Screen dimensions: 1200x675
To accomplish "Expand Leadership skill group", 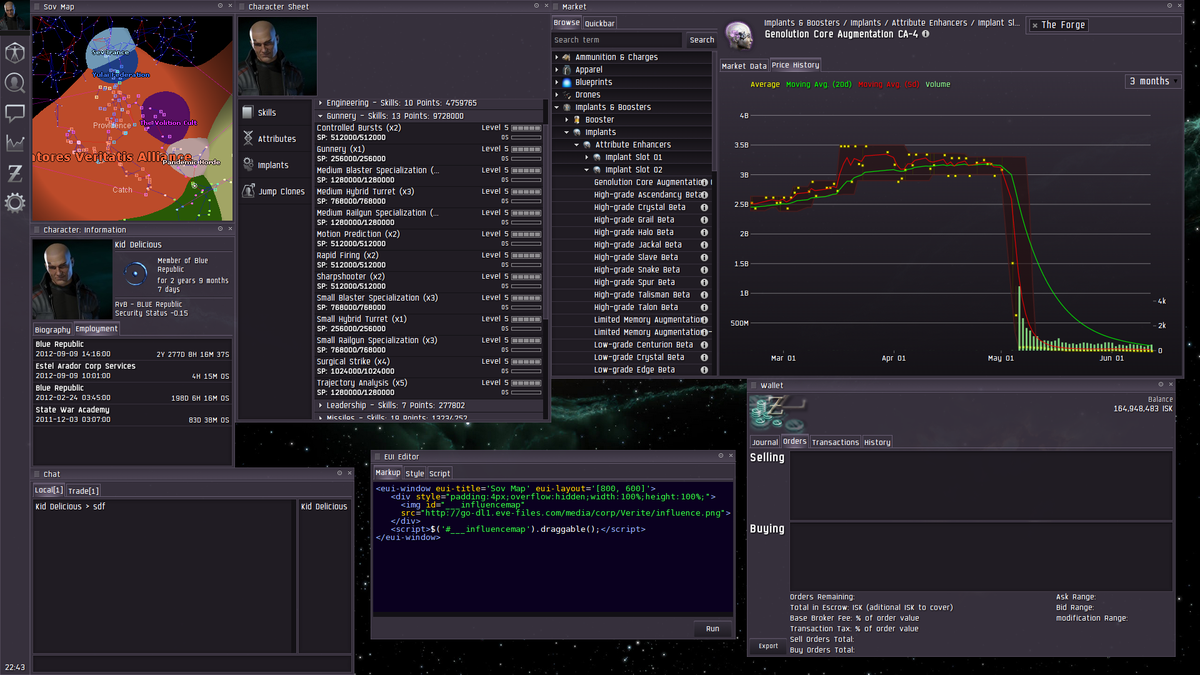I will 320,405.
